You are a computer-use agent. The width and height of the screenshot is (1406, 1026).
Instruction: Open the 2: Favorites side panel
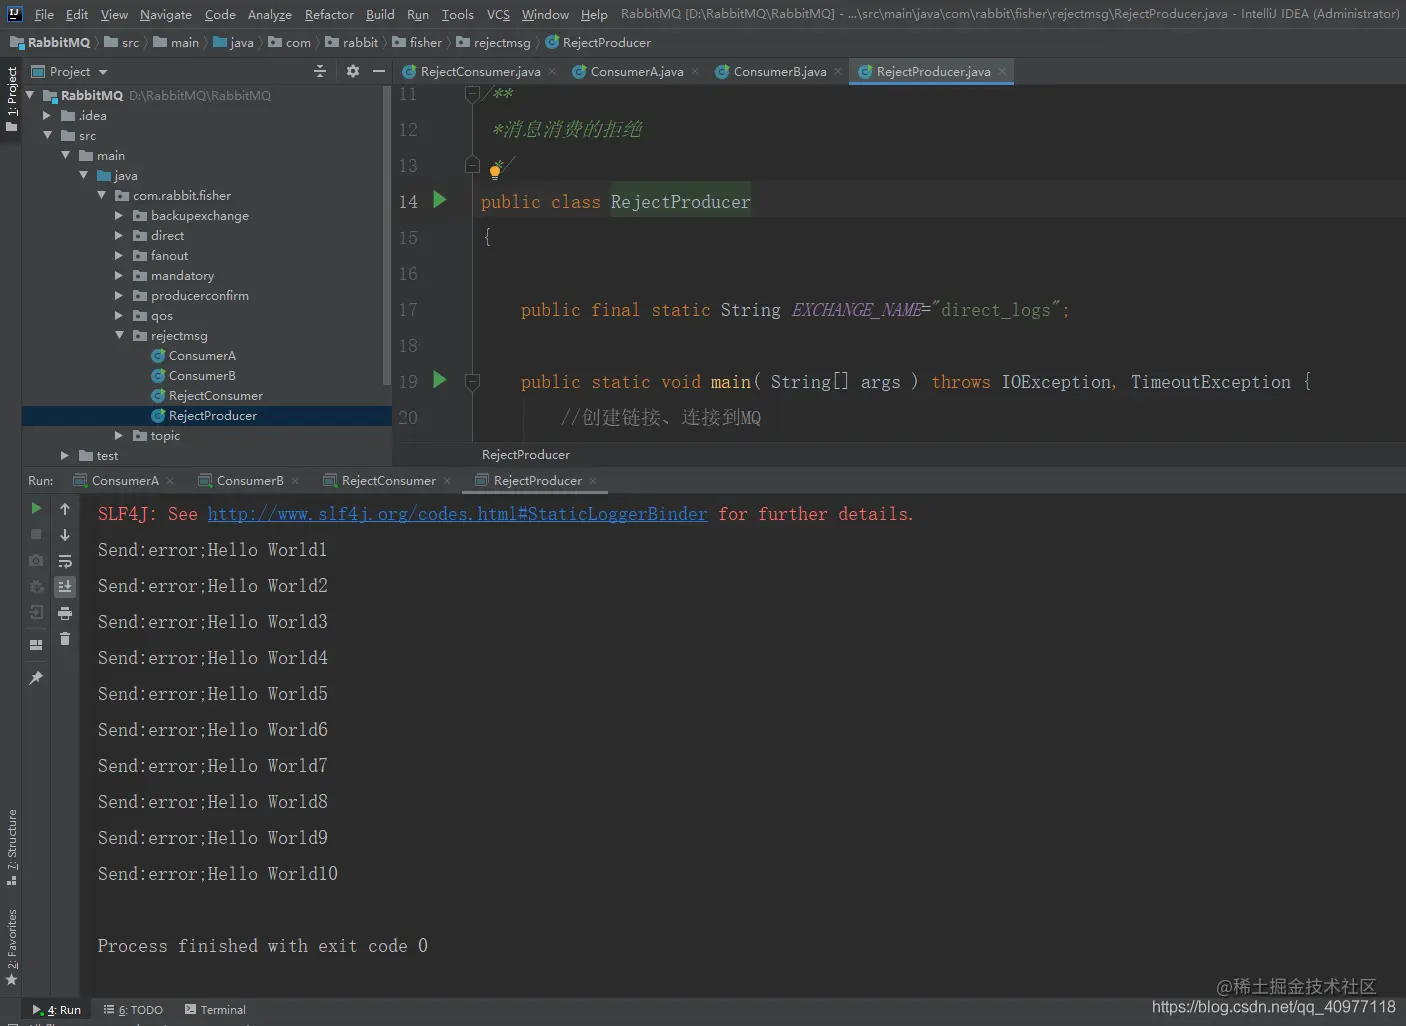[x=11, y=947]
